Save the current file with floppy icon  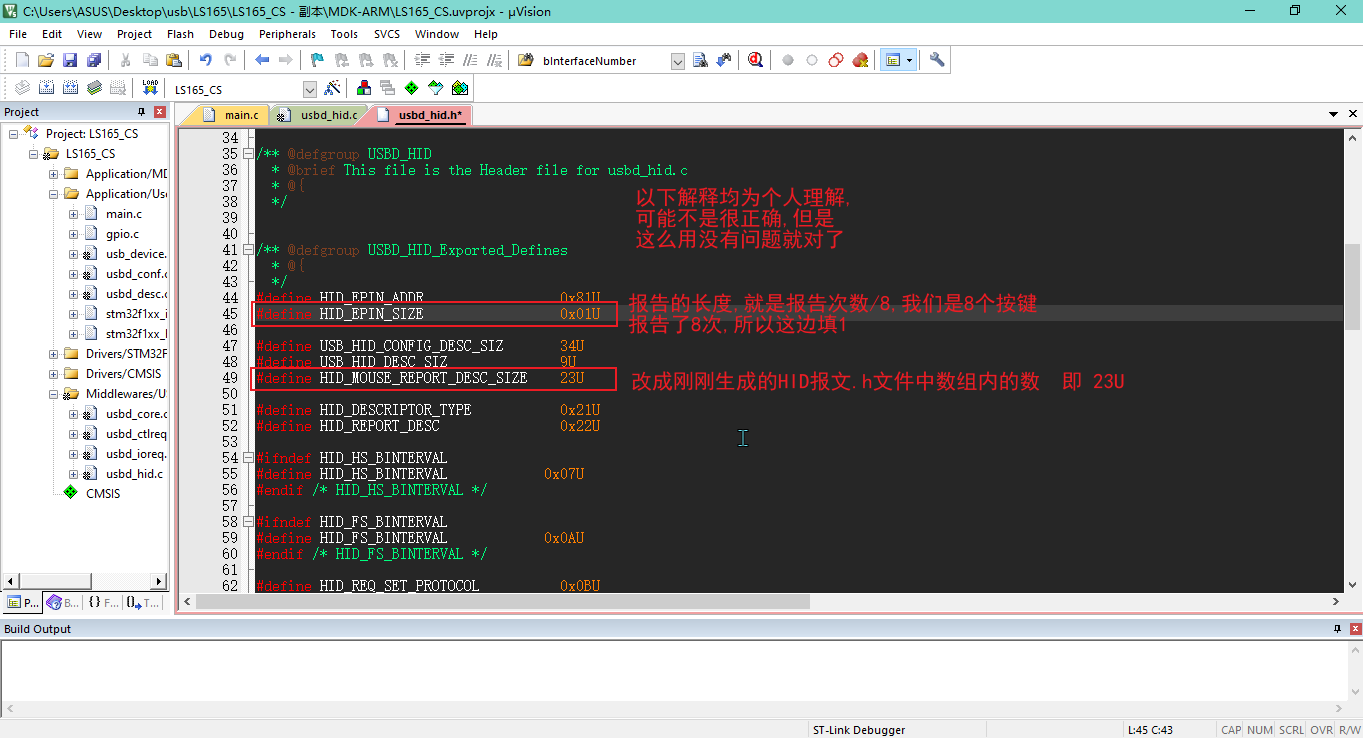[70, 60]
